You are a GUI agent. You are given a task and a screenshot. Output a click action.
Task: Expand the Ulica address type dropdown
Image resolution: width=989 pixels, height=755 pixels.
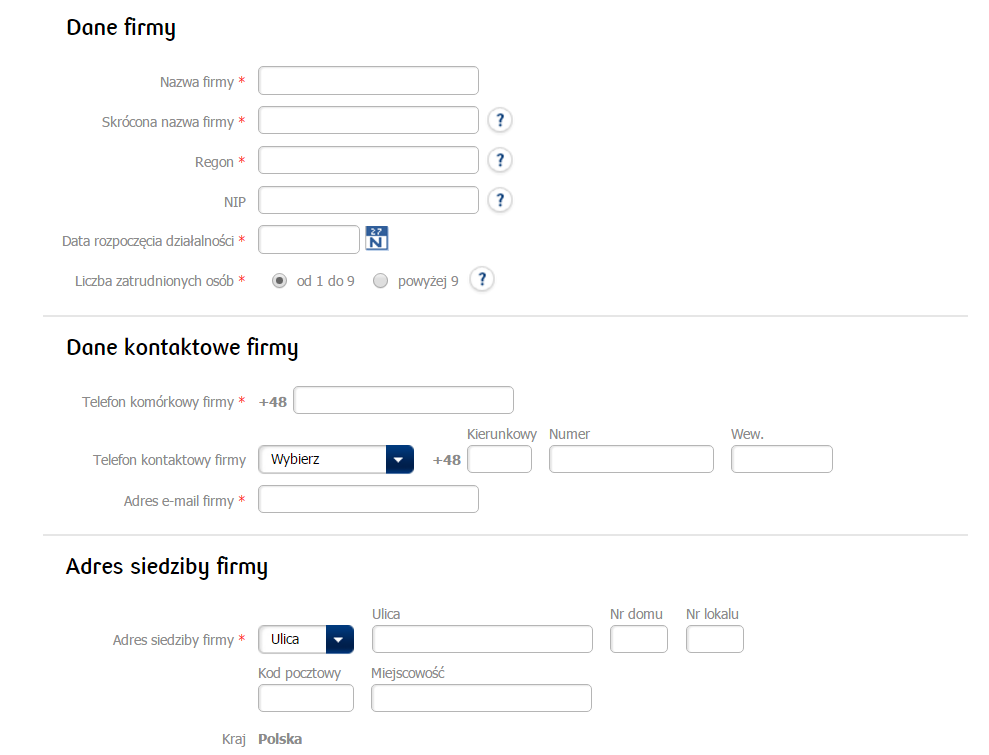306,639
